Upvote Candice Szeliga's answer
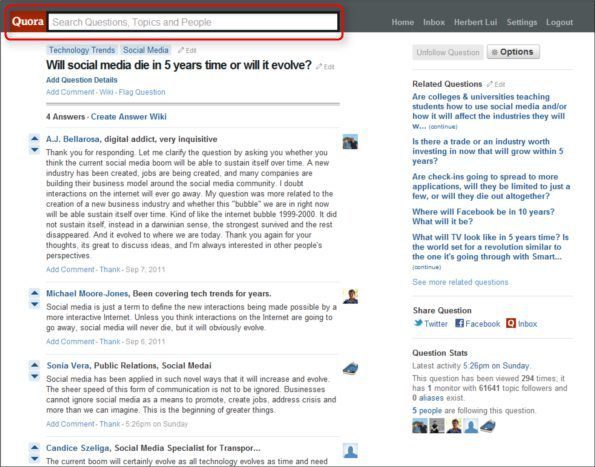Image resolution: width=595 pixels, height=467 pixels. pos(35,447)
